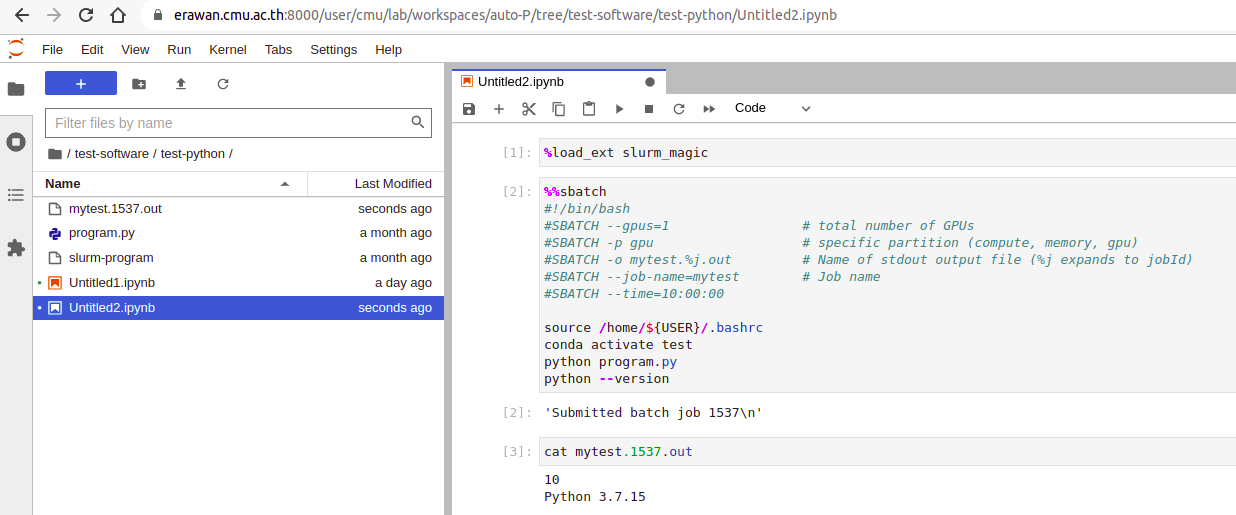The image size is (1236, 515).
Task: Show the Table of Contents sidebar
Action: tap(16, 195)
